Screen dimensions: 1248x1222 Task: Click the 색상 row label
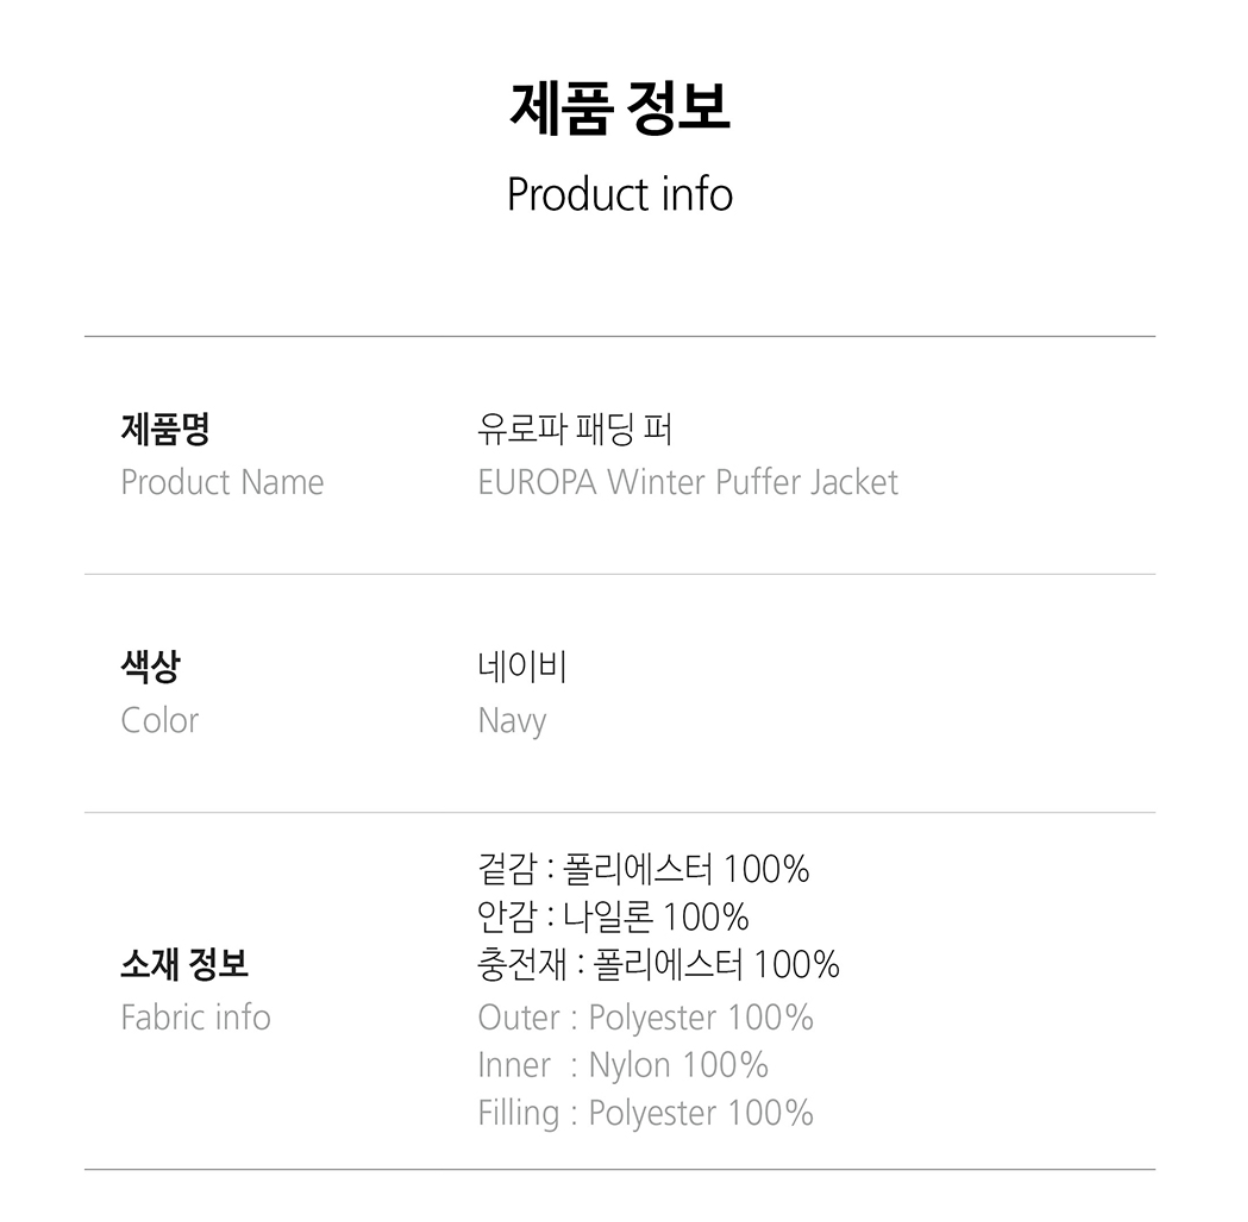click(150, 666)
